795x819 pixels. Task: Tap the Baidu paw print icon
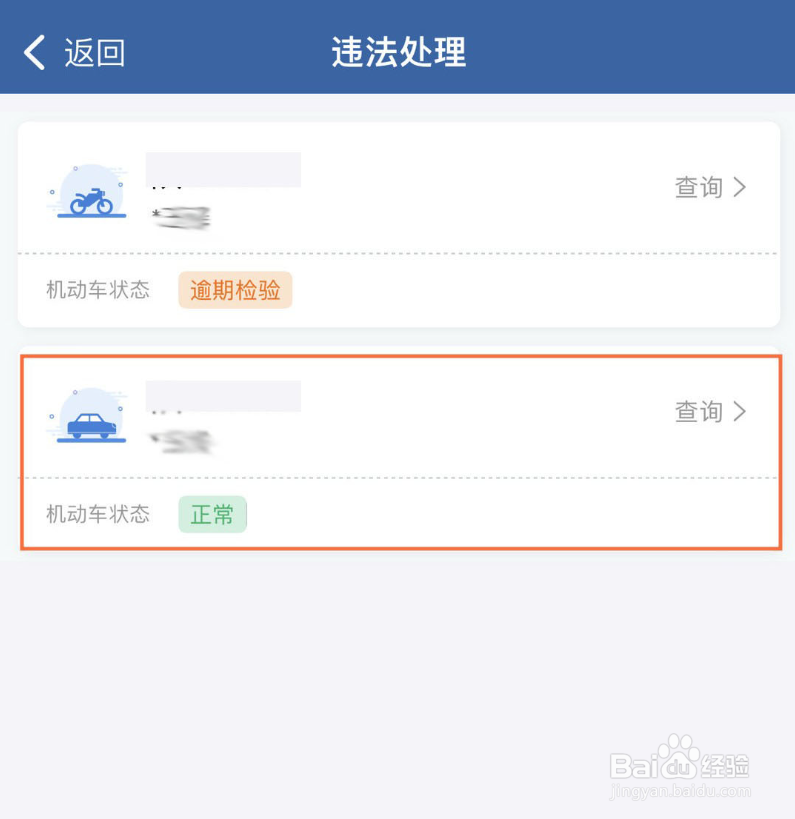click(677, 755)
